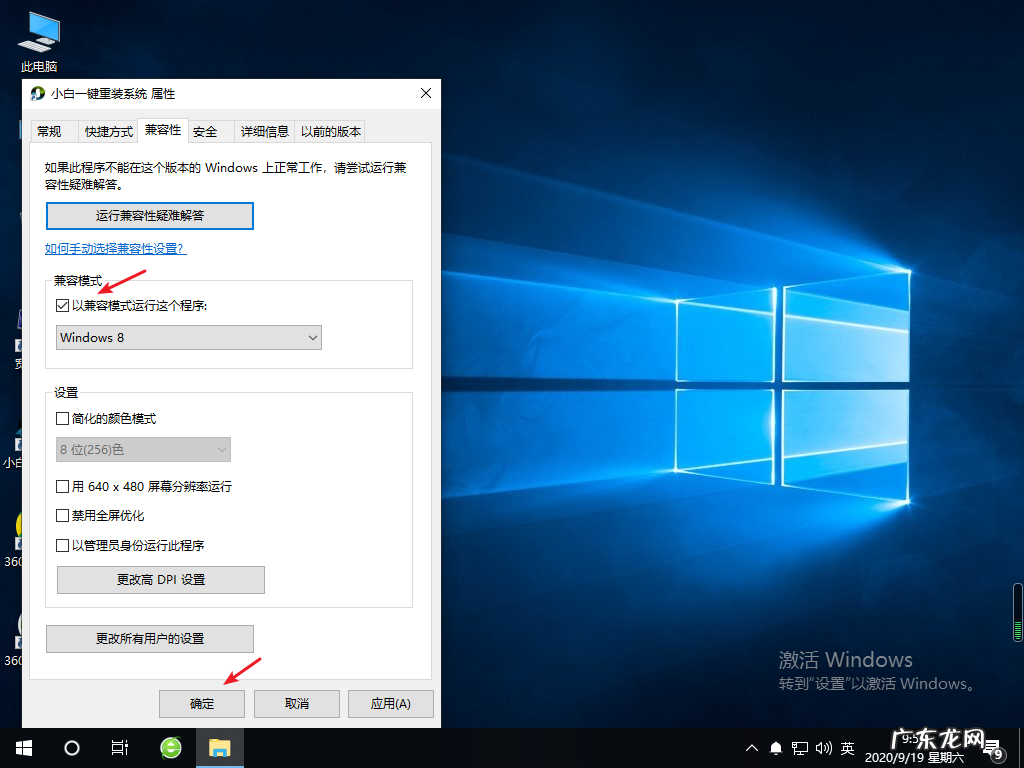Click 运行兼容性疑难解答

point(149,215)
